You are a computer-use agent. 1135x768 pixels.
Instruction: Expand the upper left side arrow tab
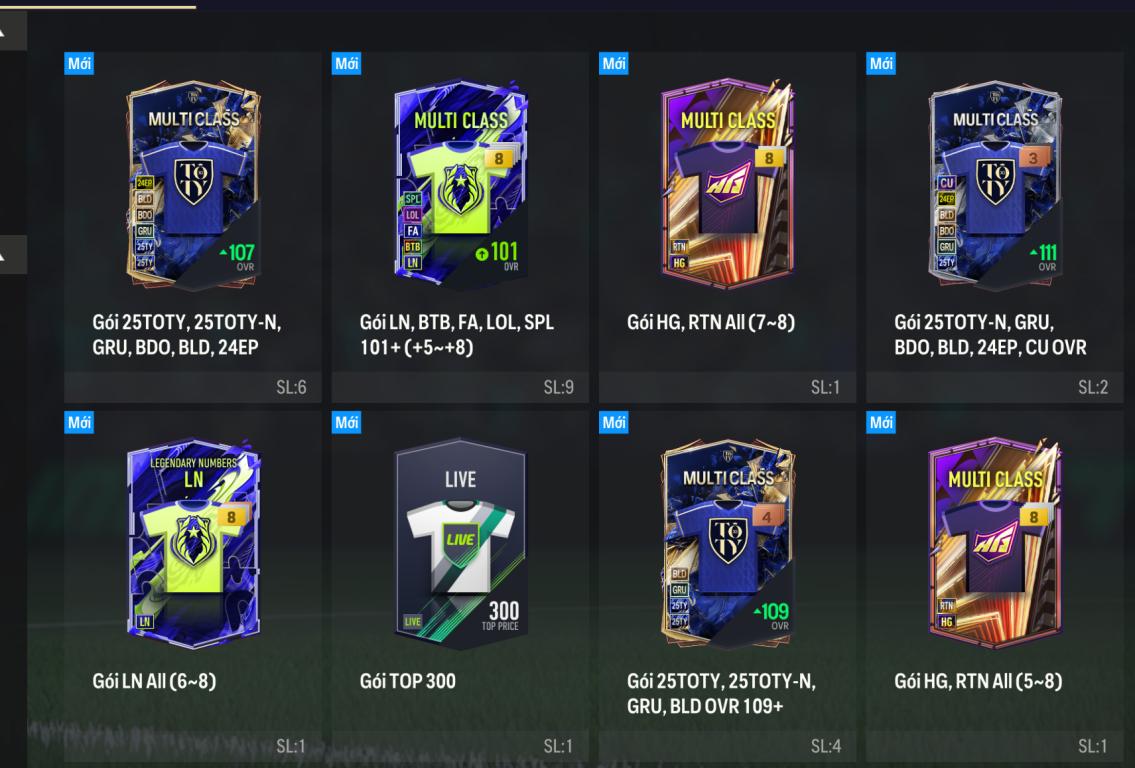12,32
